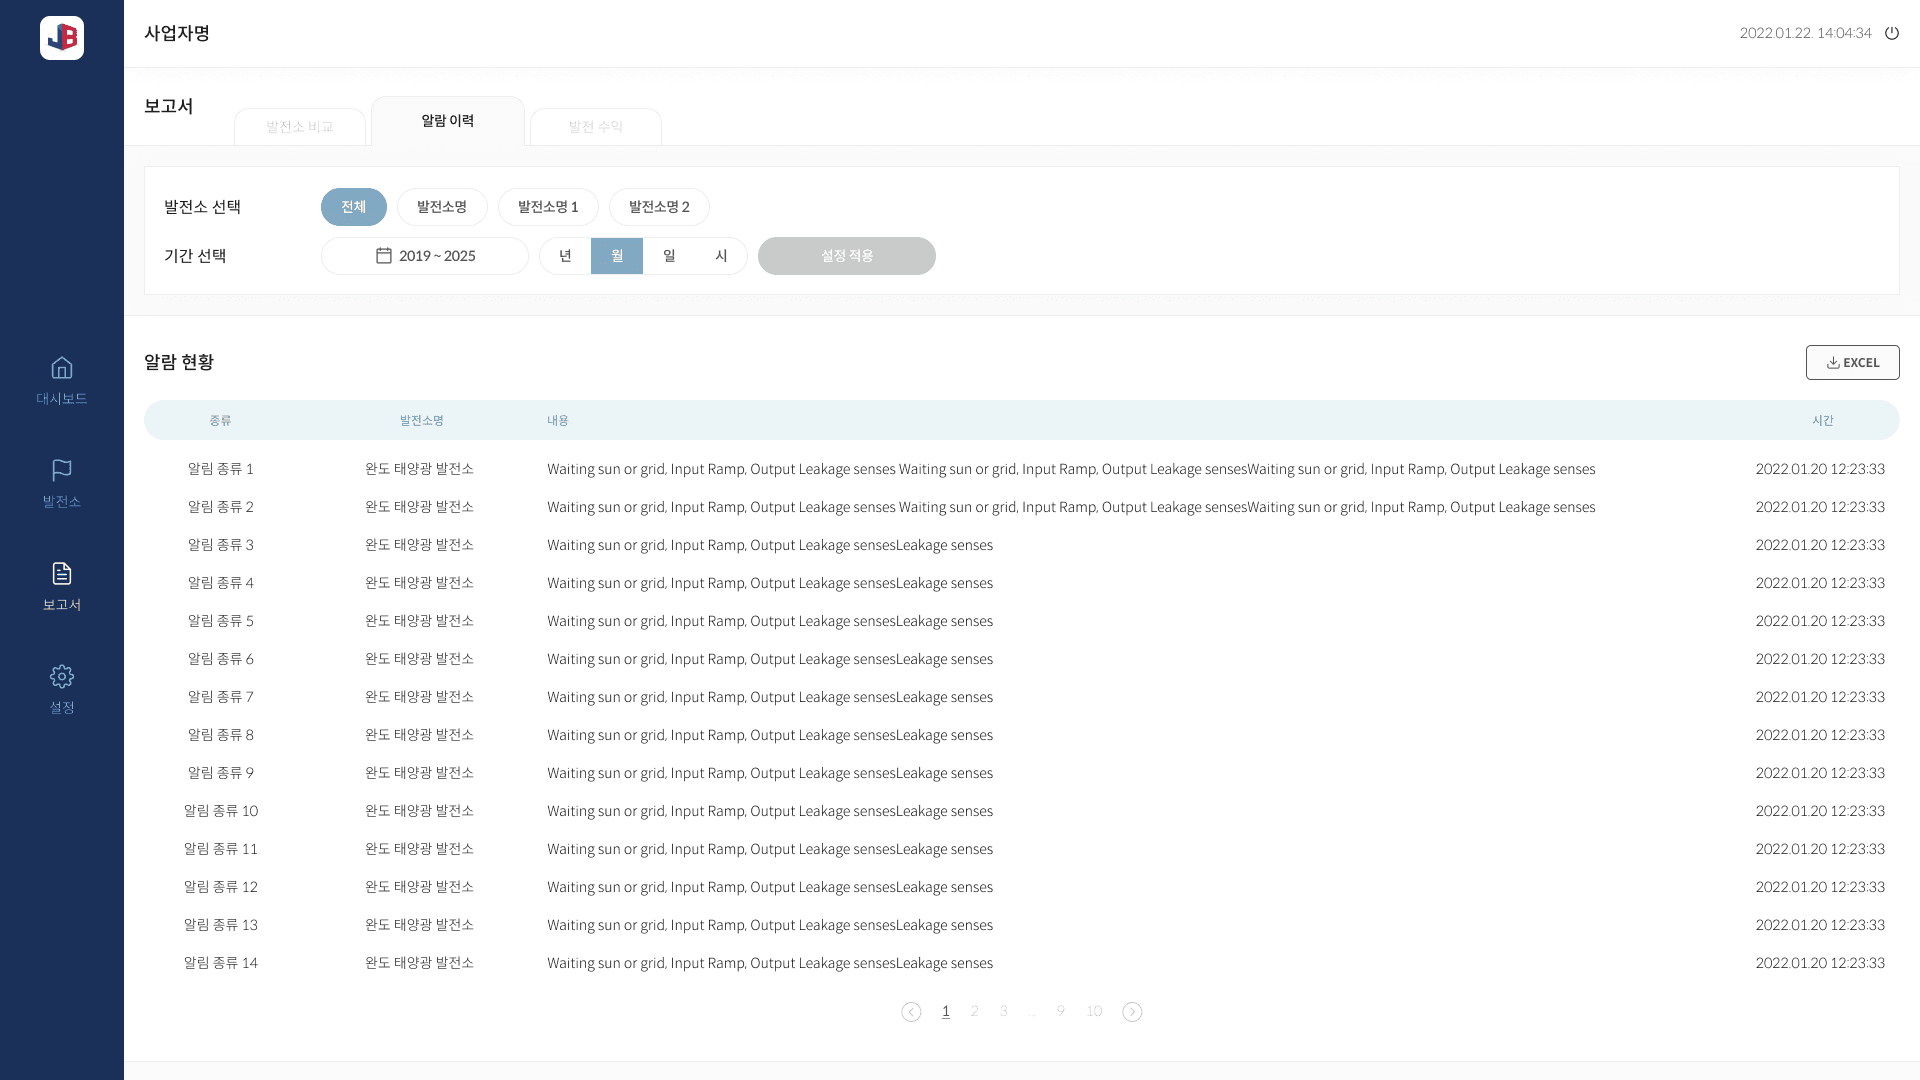The width and height of the screenshot is (1920, 1080).
Task: Open the 발전 수익 tab
Action: click(595, 126)
